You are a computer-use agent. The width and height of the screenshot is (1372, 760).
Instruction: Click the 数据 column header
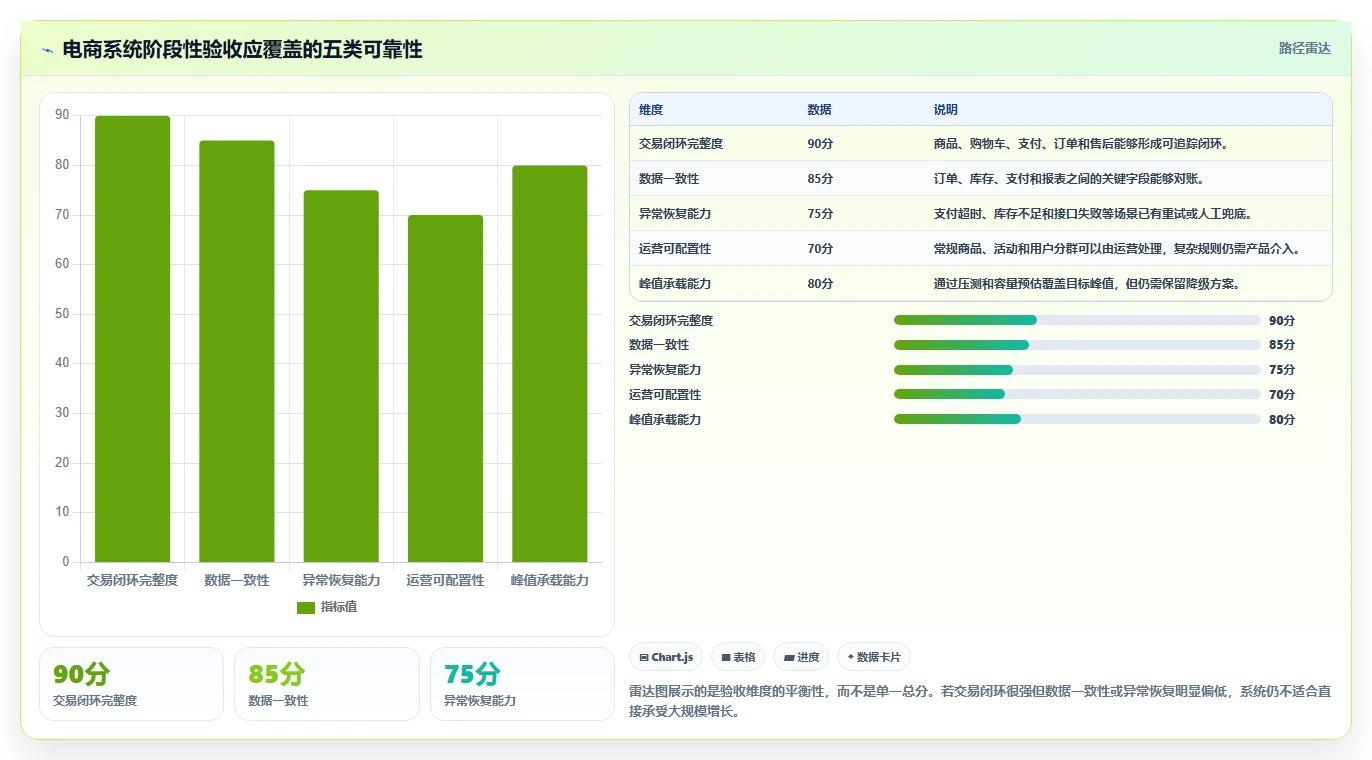pyautogui.click(x=819, y=110)
